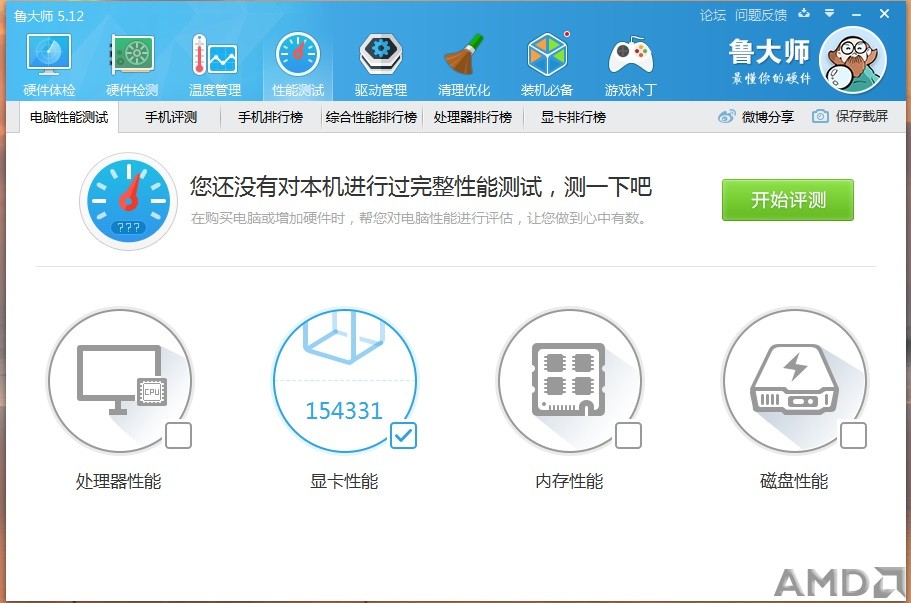This screenshot has width=911, height=603.
Task: Click the 显卡性能 circle showing 154331
Action: [345, 381]
